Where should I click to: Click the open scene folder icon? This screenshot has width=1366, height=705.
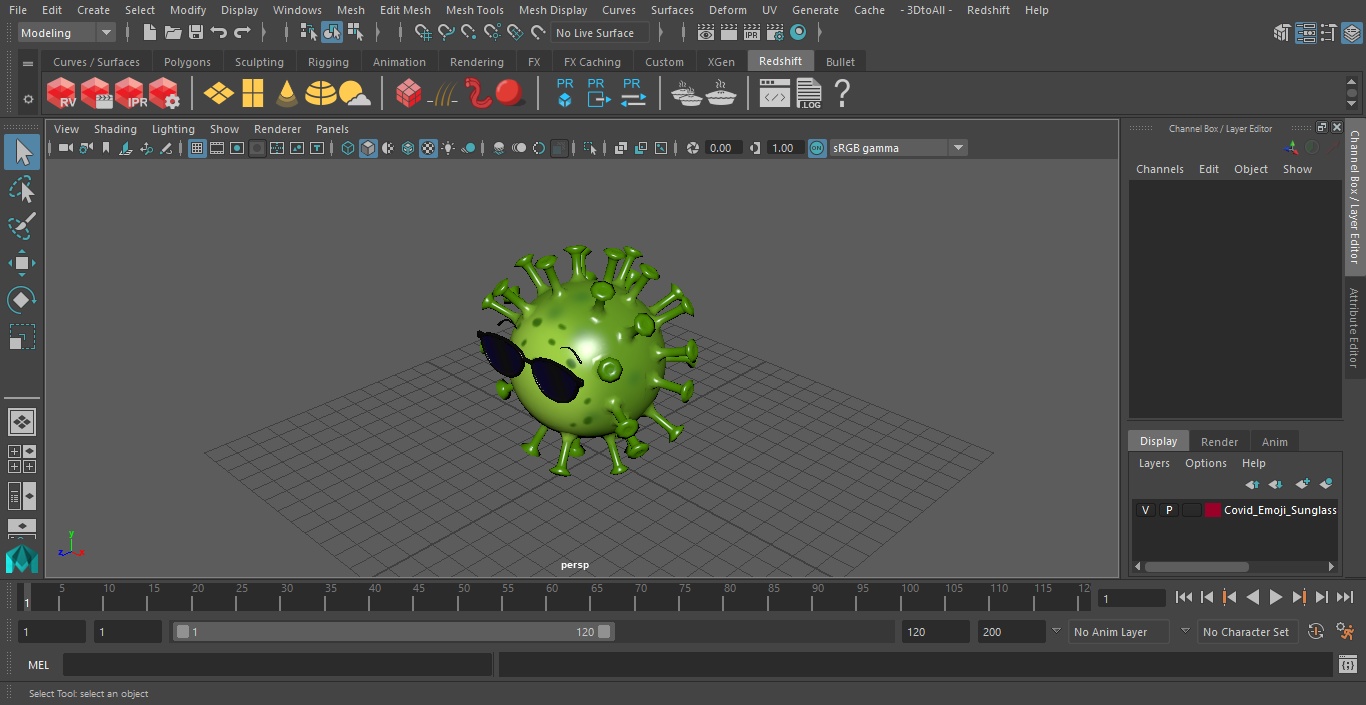pyautogui.click(x=172, y=33)
